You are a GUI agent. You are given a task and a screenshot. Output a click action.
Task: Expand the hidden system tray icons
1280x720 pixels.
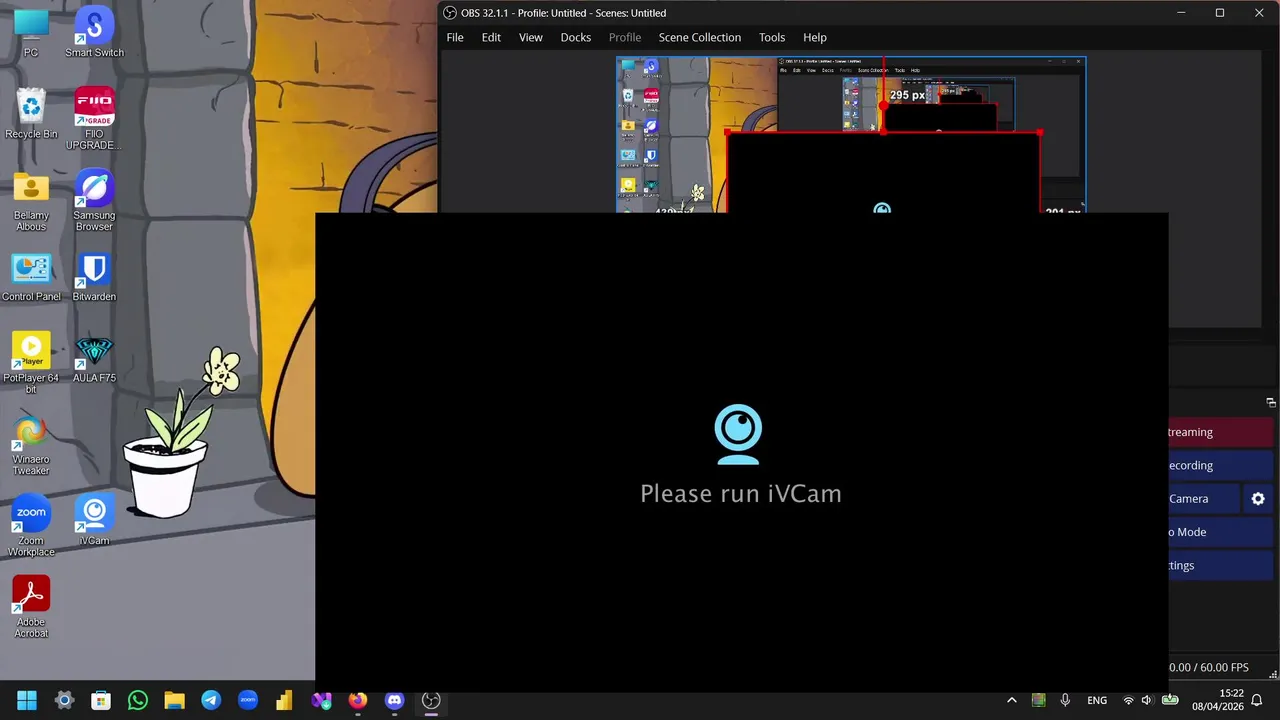(1011, 700)
